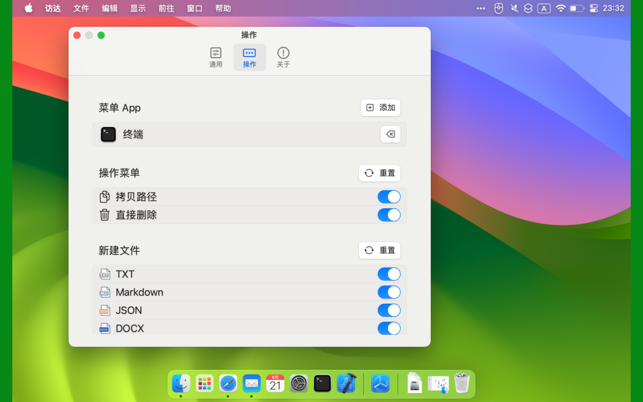Open the 编辑 menu
The height and width of the screenshot is (402, 643).
(109, 8)
